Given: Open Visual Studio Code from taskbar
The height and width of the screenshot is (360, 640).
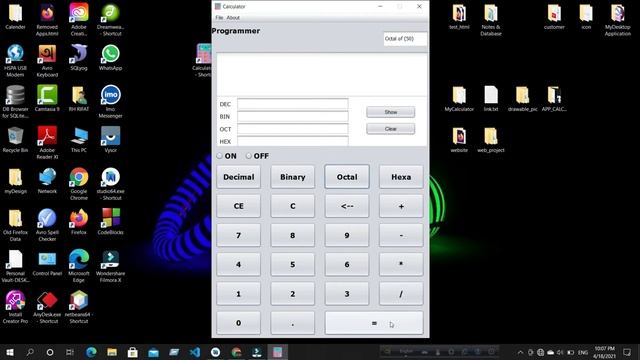Looking at the screenshot, I should tap(195, 352).
